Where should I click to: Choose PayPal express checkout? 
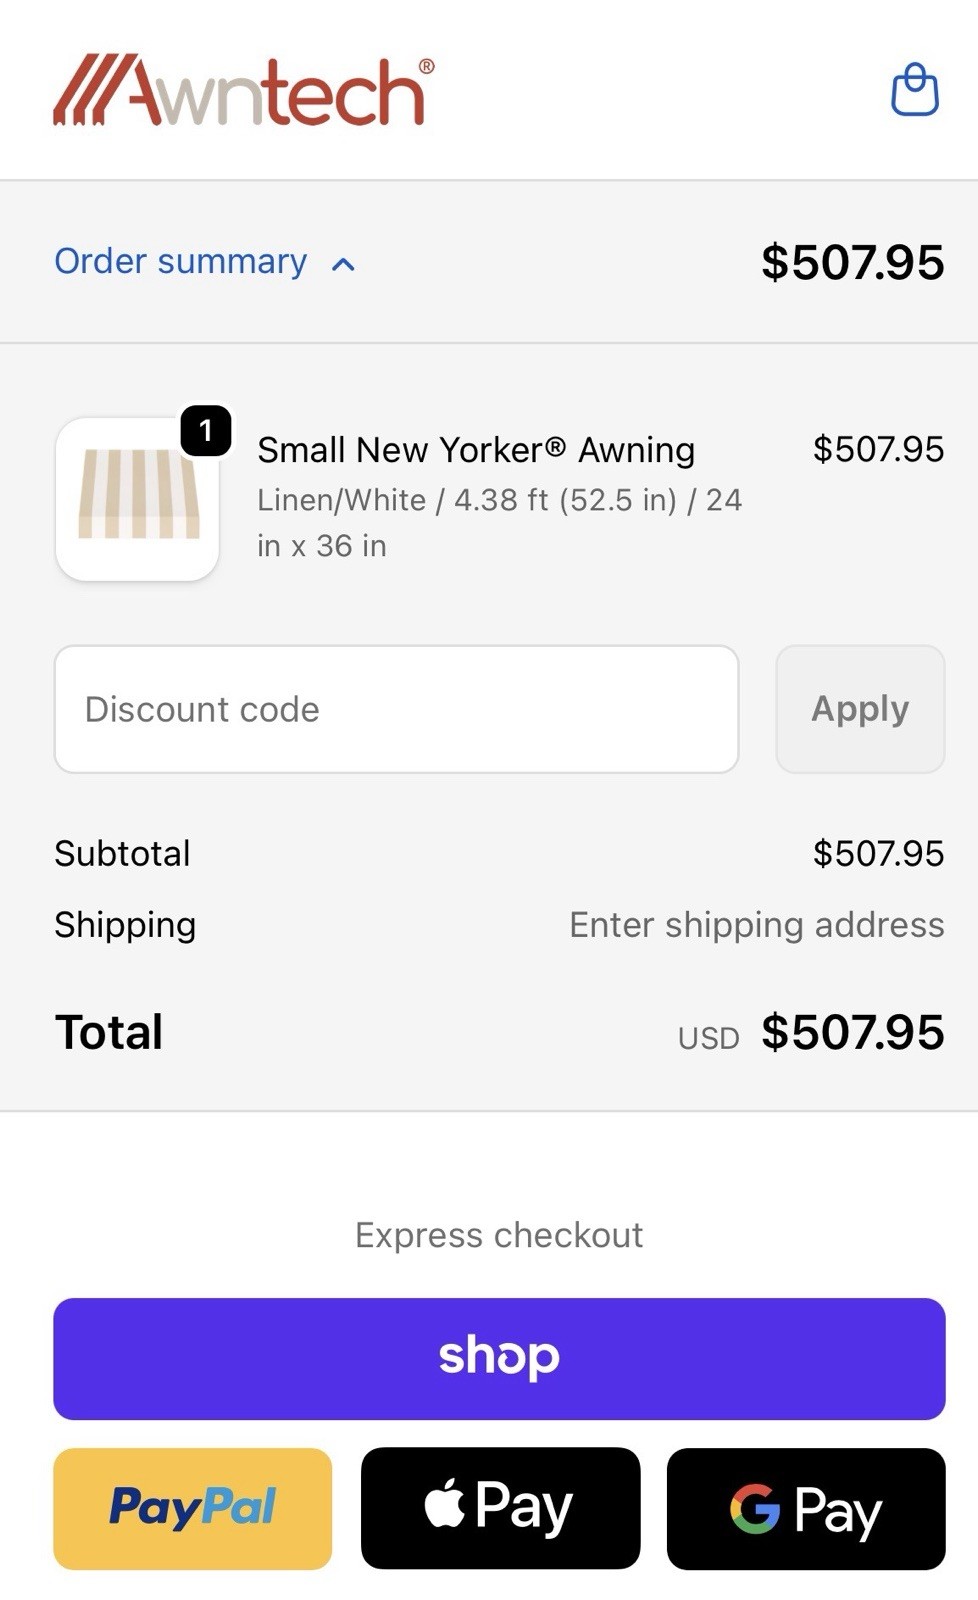click(x=192, y=1508)
